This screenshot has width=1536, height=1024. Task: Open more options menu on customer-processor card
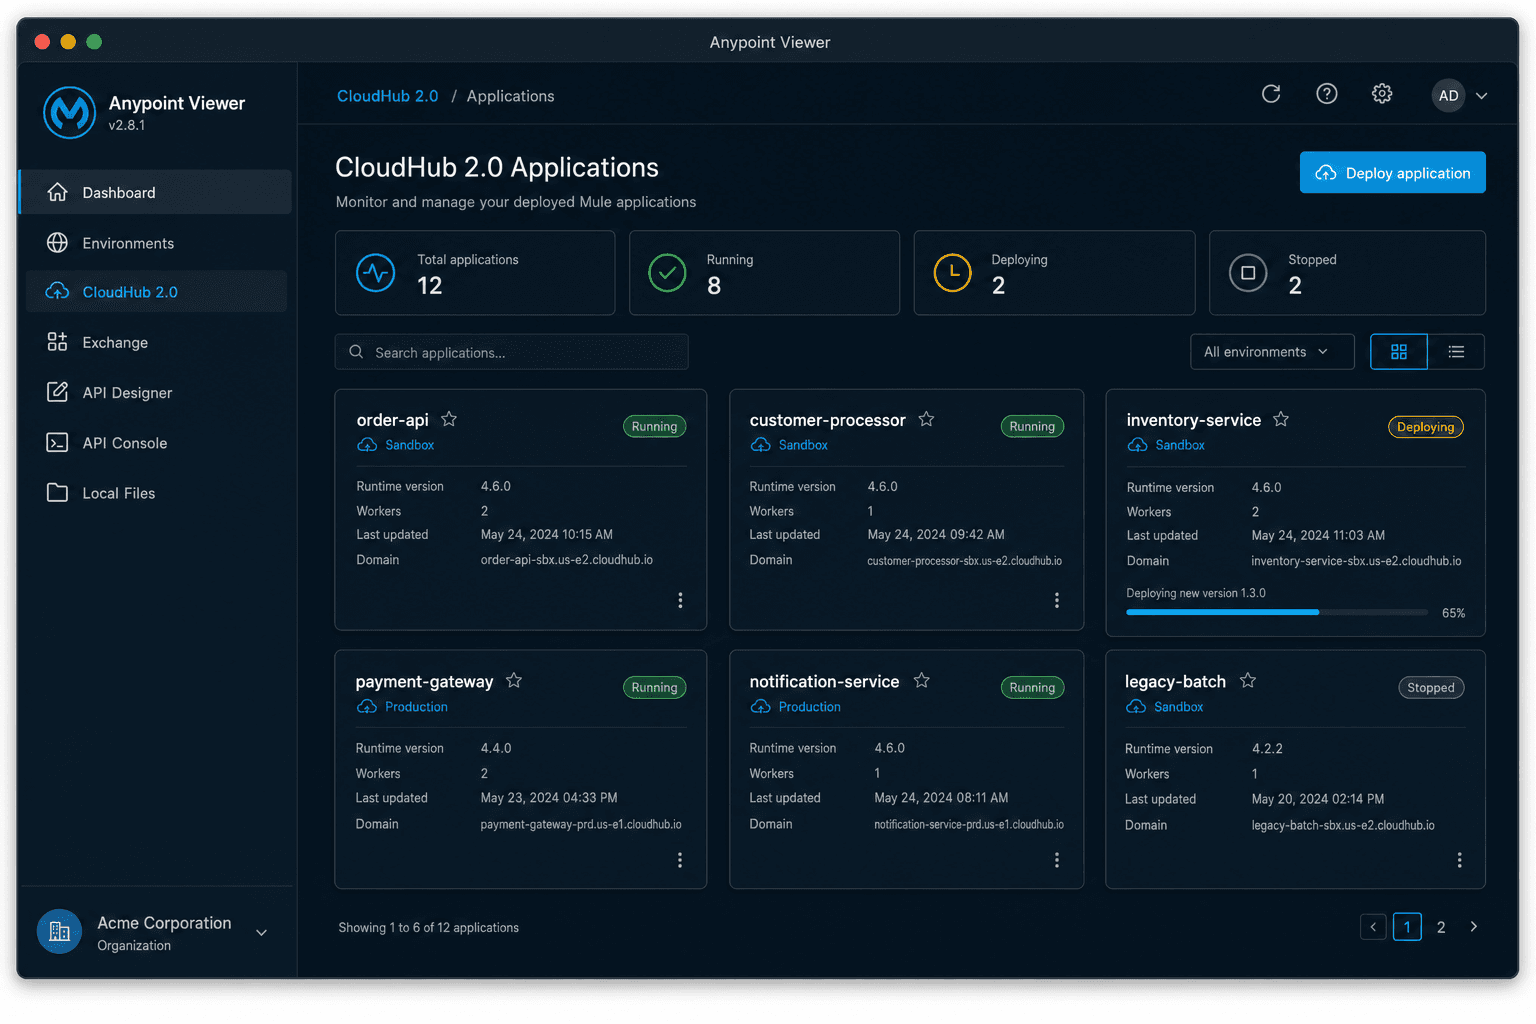[1057, 600]
